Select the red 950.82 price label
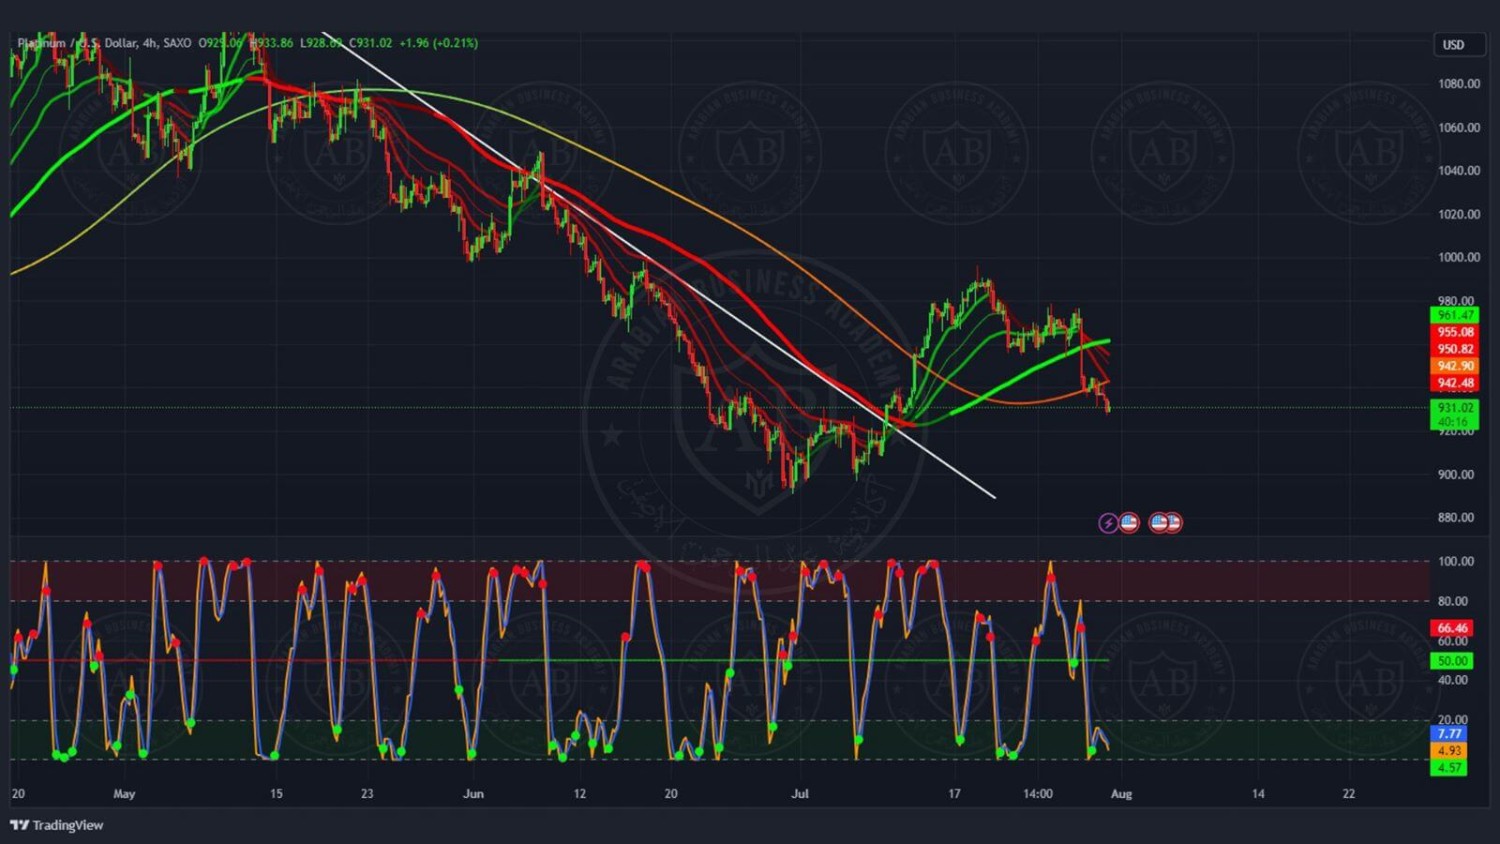1500x844 pixels. point(1455,349)
